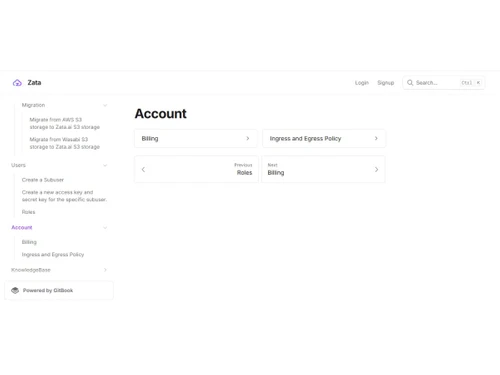Open the Ingress and Egress Policy card

click(324, 138)
